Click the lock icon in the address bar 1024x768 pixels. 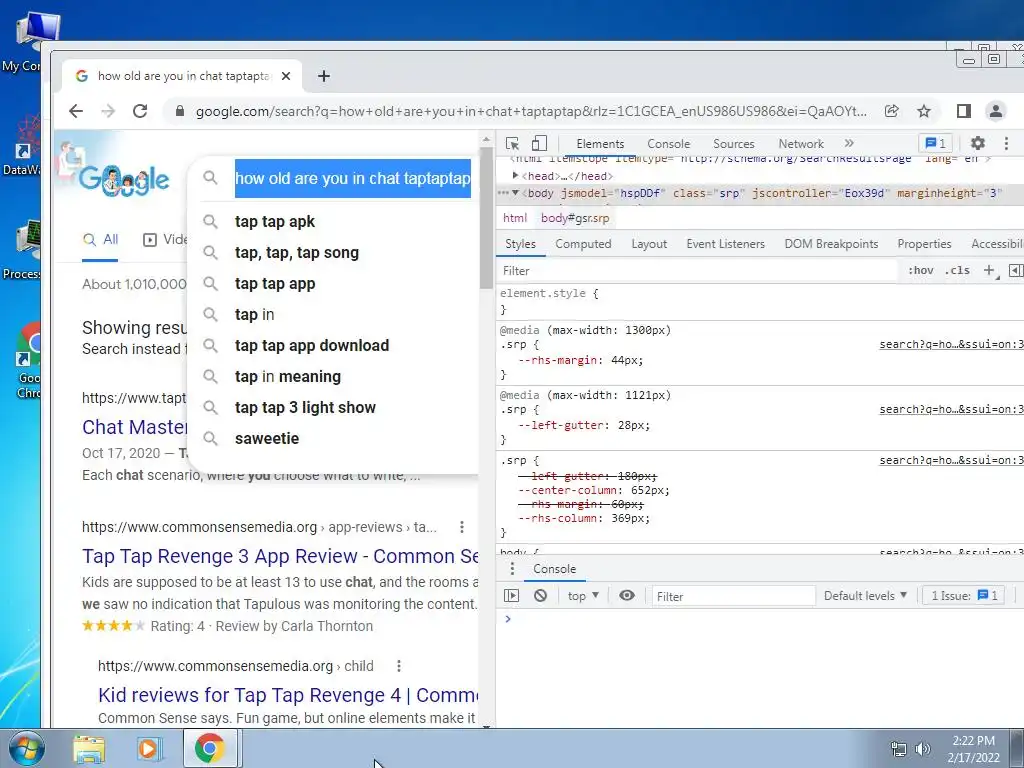(180, 111)
